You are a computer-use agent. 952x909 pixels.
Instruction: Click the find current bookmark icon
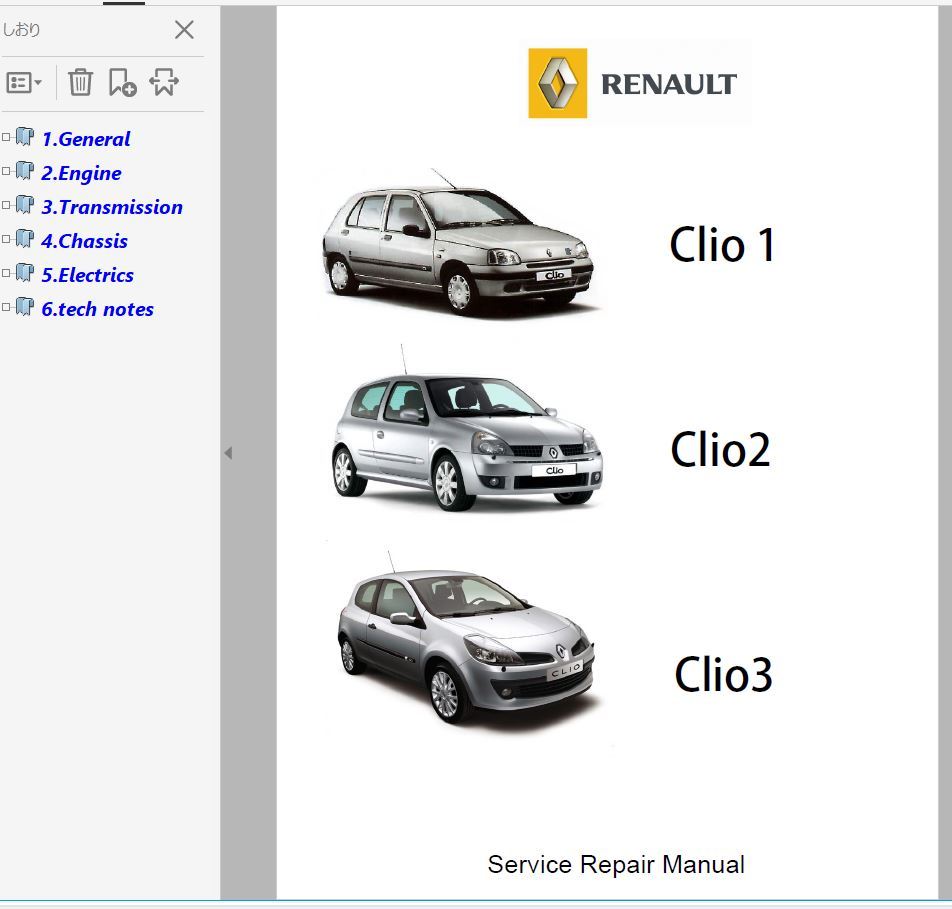[x=164, y=83]
